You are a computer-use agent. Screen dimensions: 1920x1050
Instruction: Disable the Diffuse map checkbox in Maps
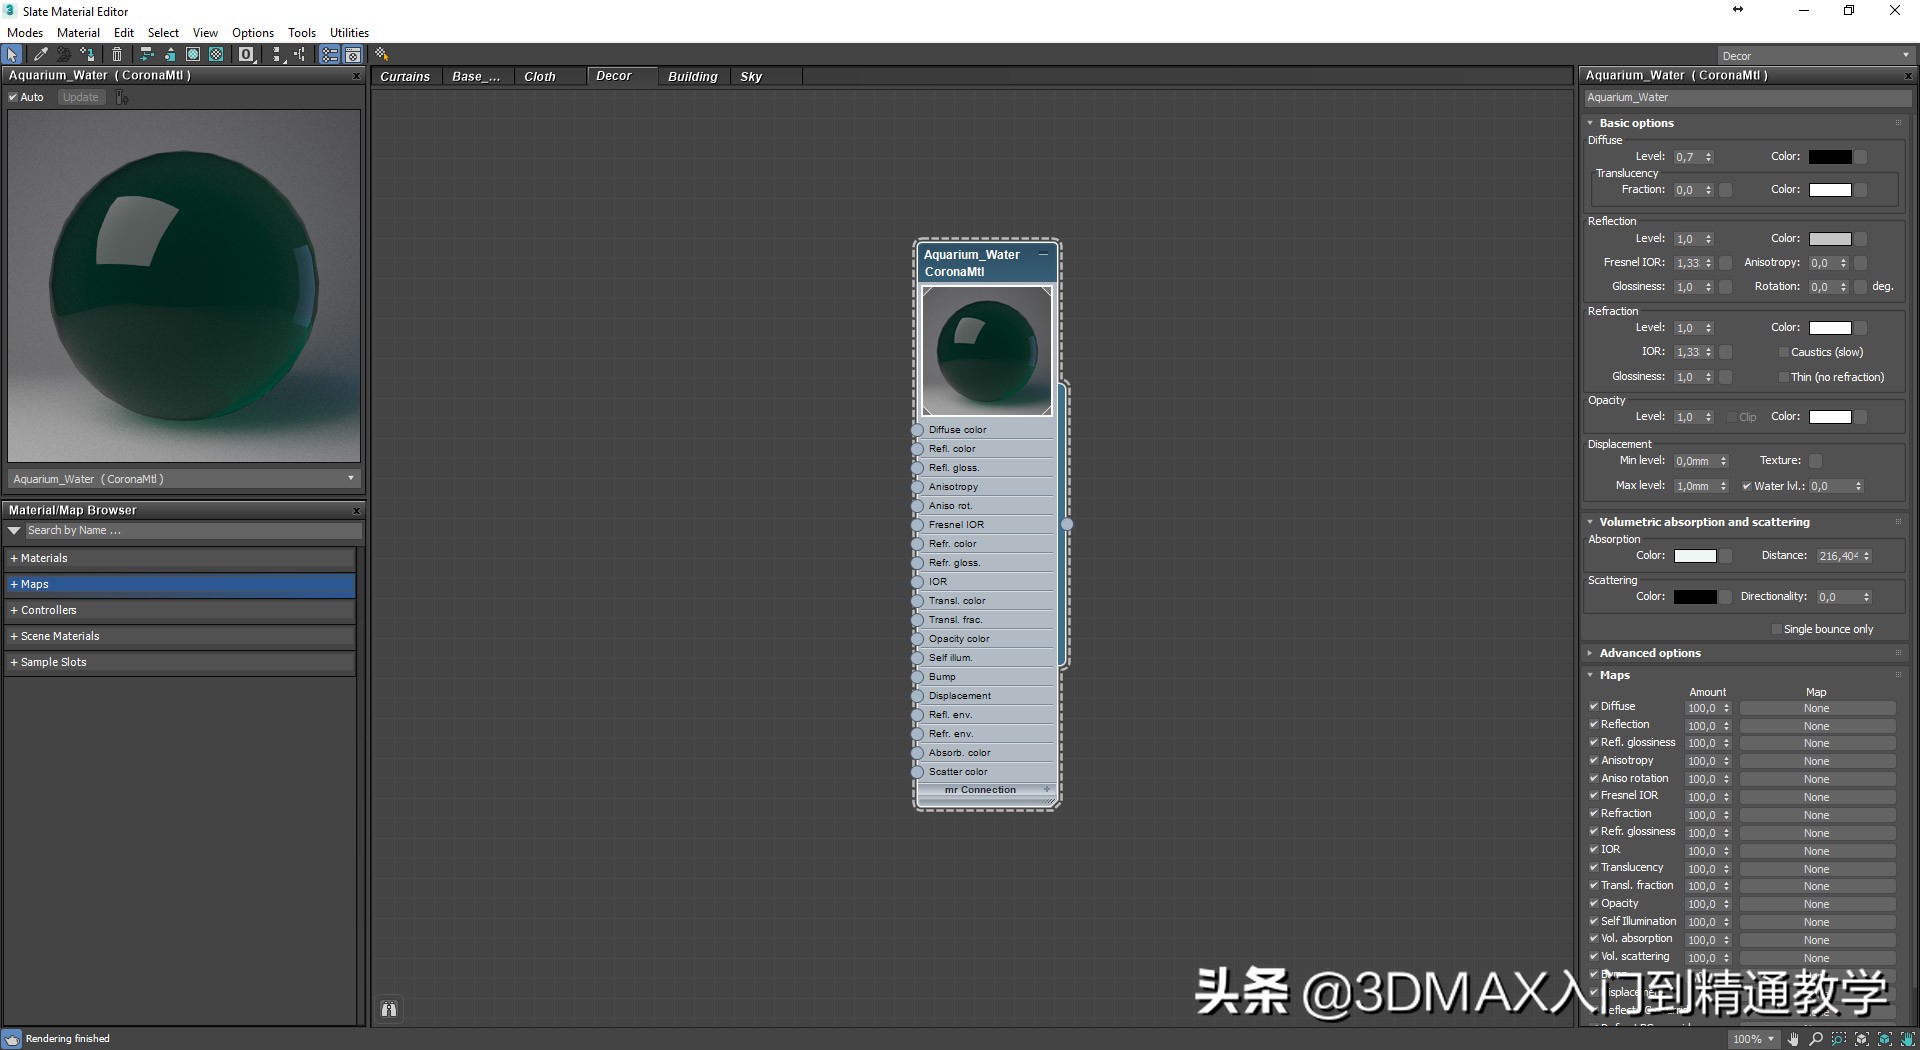[1593, 706]
